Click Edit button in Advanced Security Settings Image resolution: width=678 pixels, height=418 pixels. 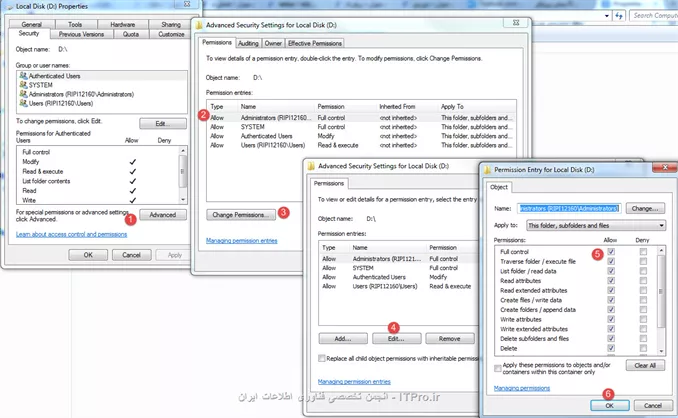(x=397, y=338)
